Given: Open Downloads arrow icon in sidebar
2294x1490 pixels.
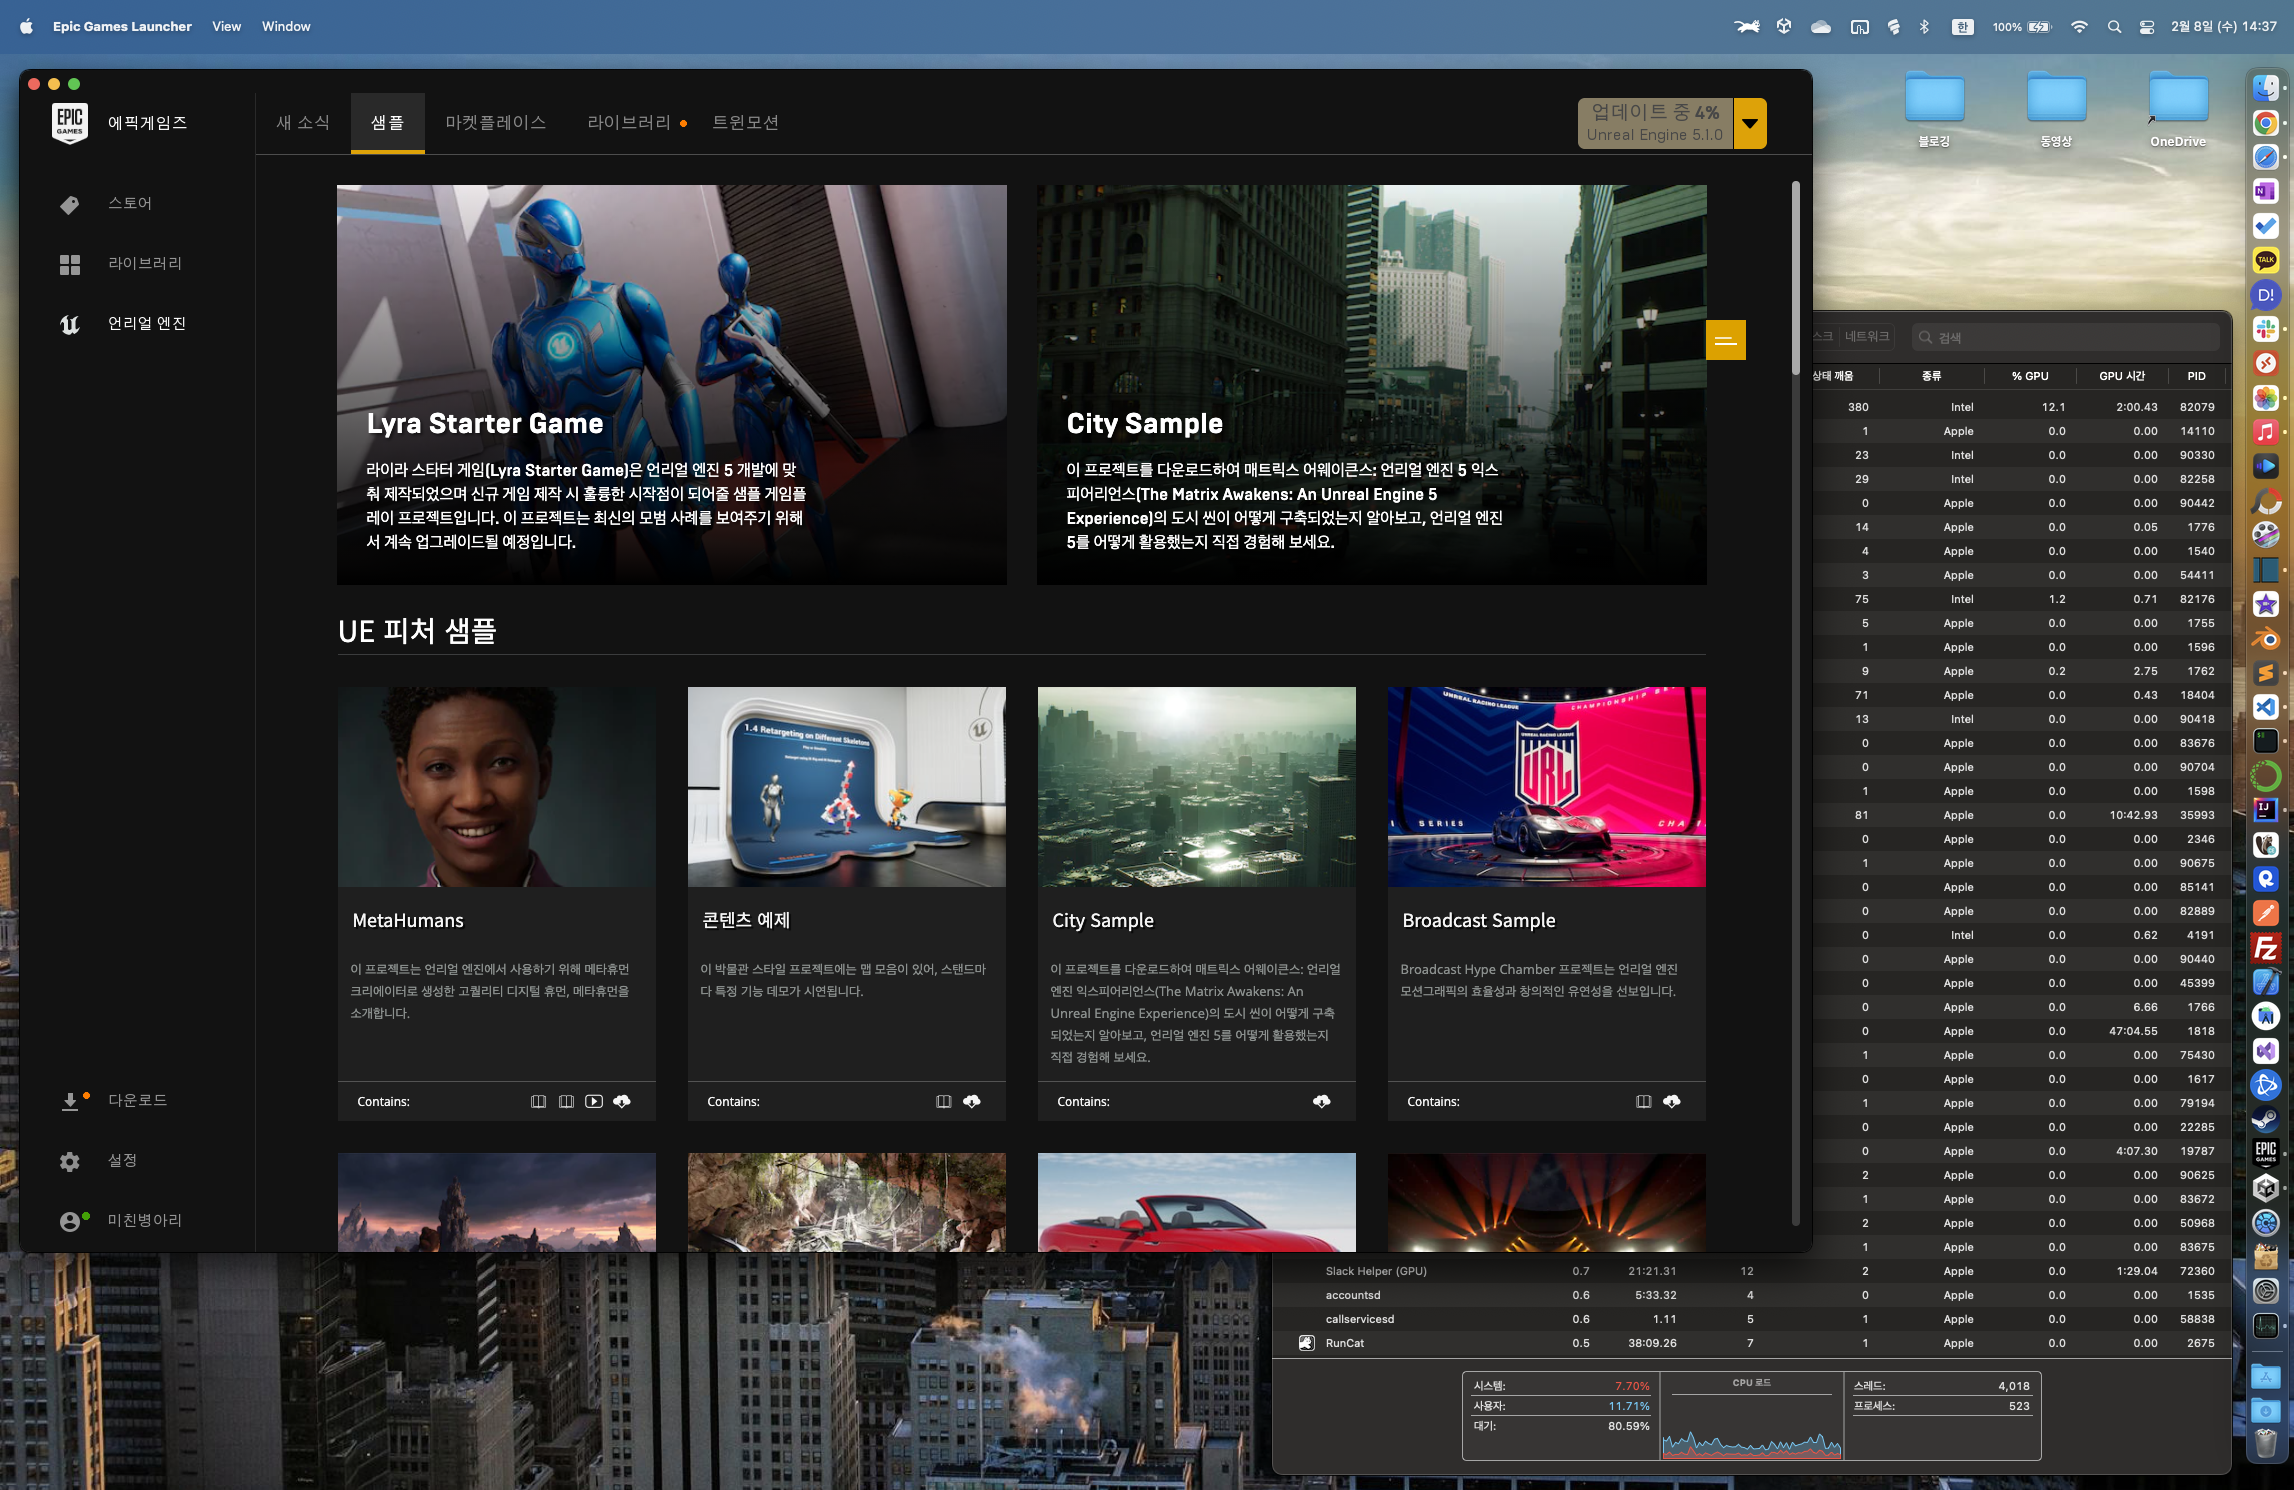Looking at the screenshot, I should point(69,1101).
